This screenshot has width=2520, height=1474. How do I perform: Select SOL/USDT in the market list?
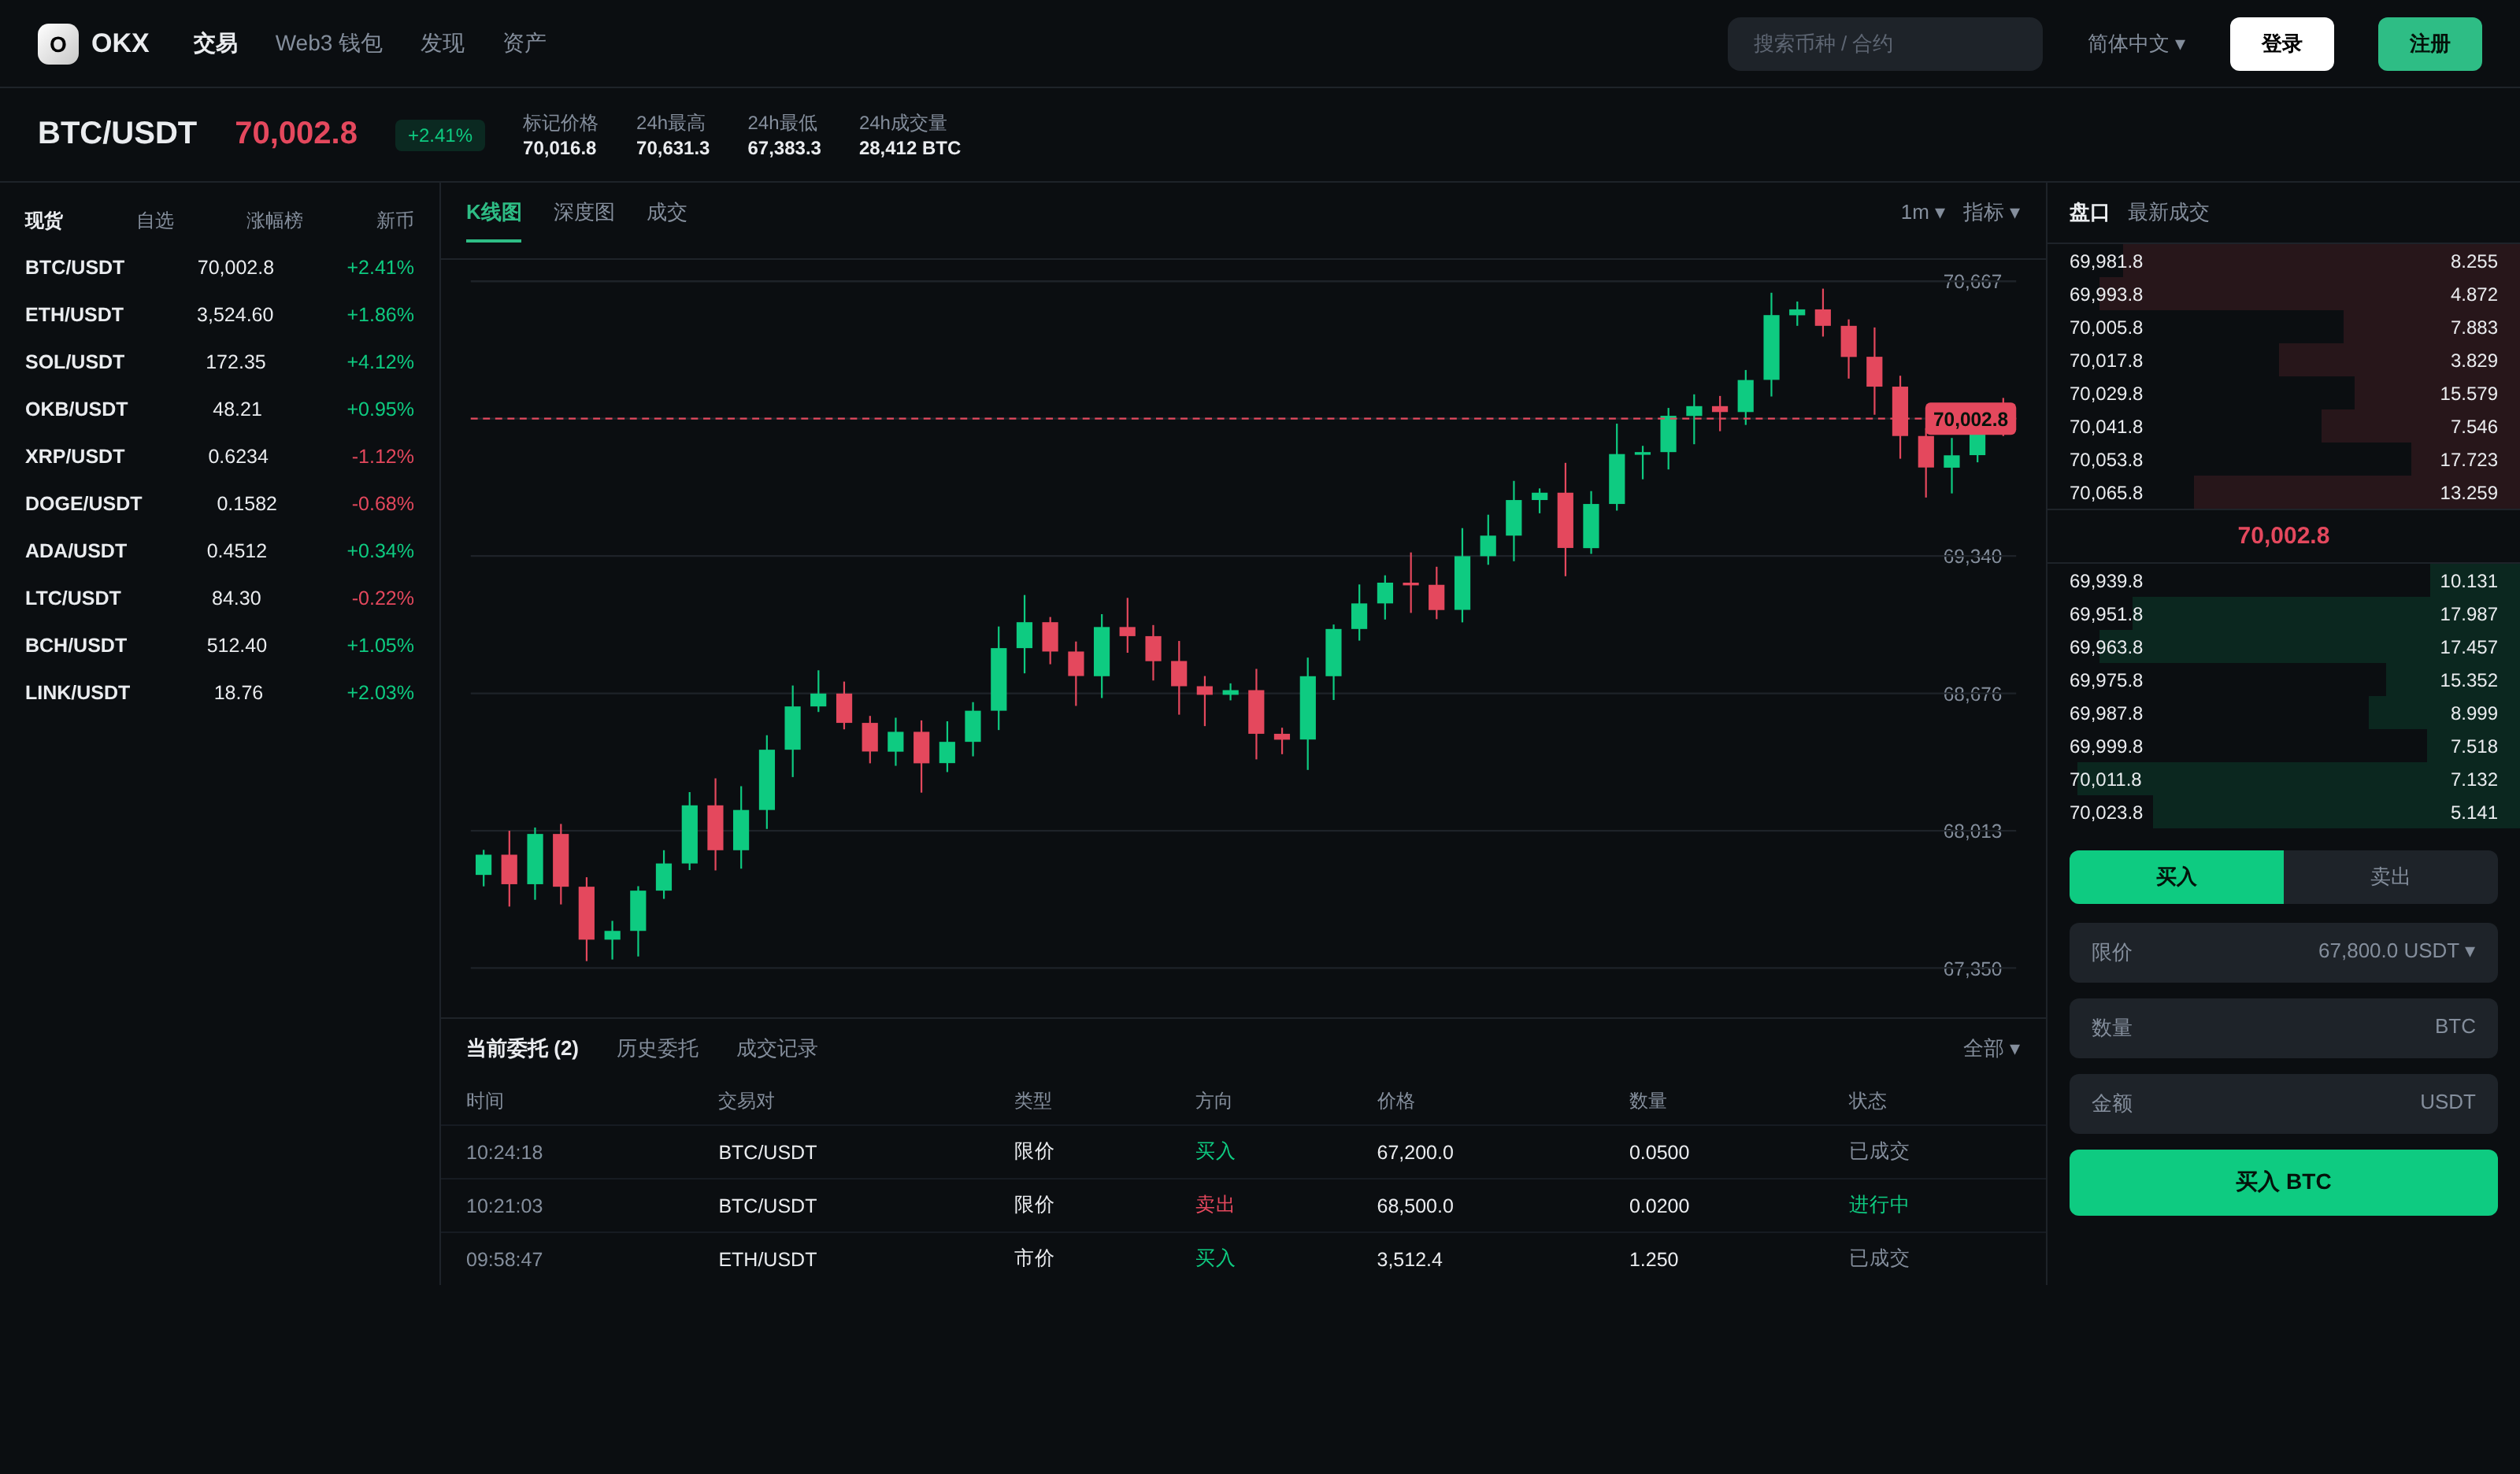pos(220,362)
